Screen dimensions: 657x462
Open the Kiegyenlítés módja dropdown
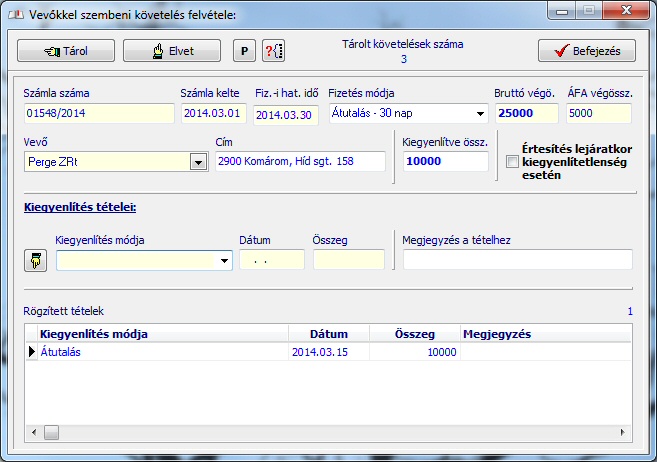pos(224,261)
